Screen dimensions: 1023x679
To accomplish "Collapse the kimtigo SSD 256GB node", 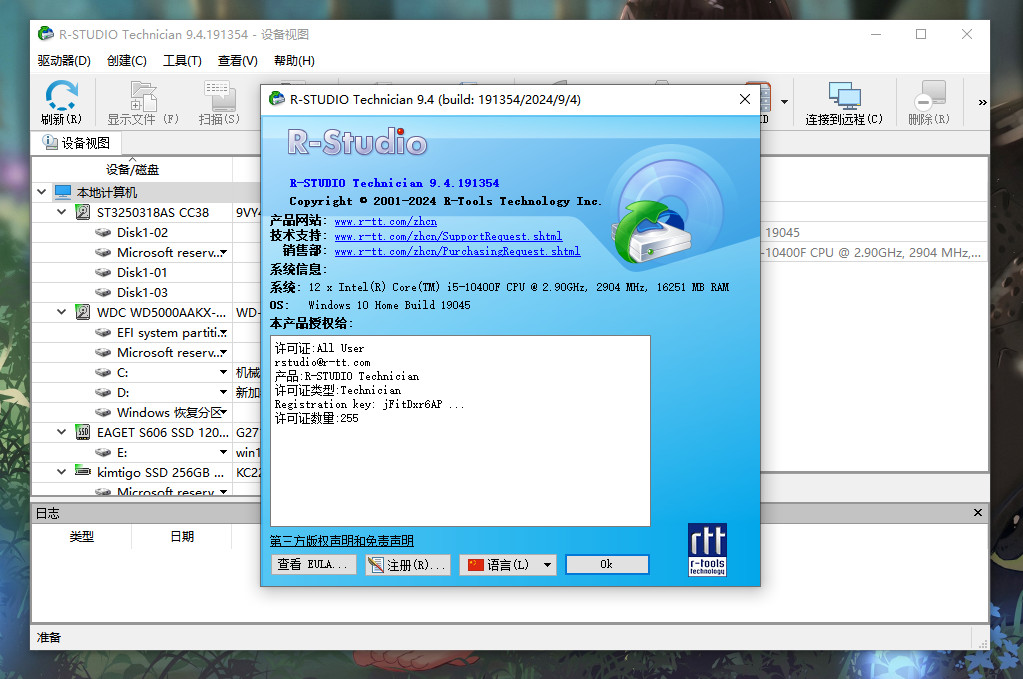I will [x=61, y=472].
